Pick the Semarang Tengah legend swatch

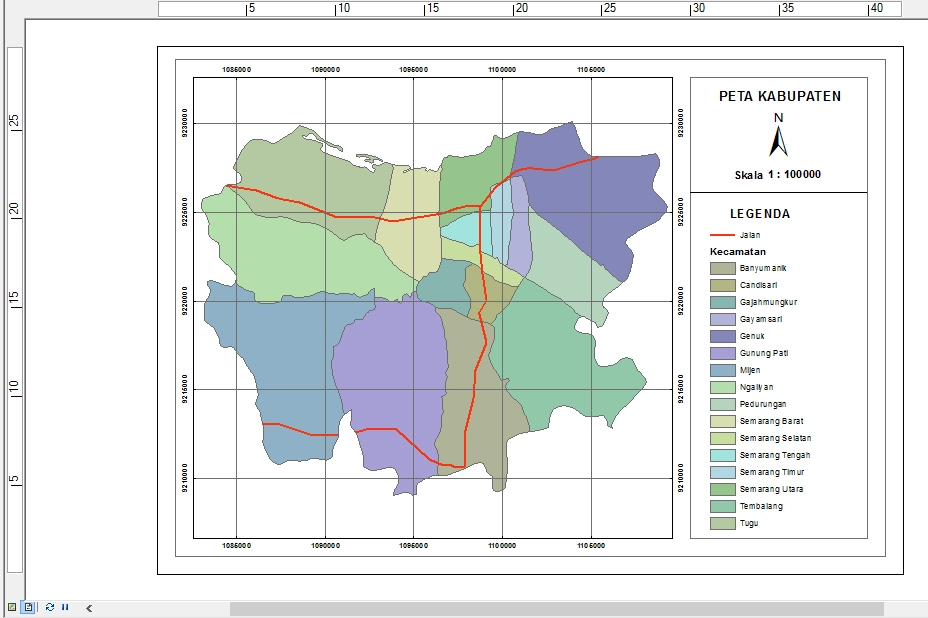pyautogui.click(x=722, y=455)
